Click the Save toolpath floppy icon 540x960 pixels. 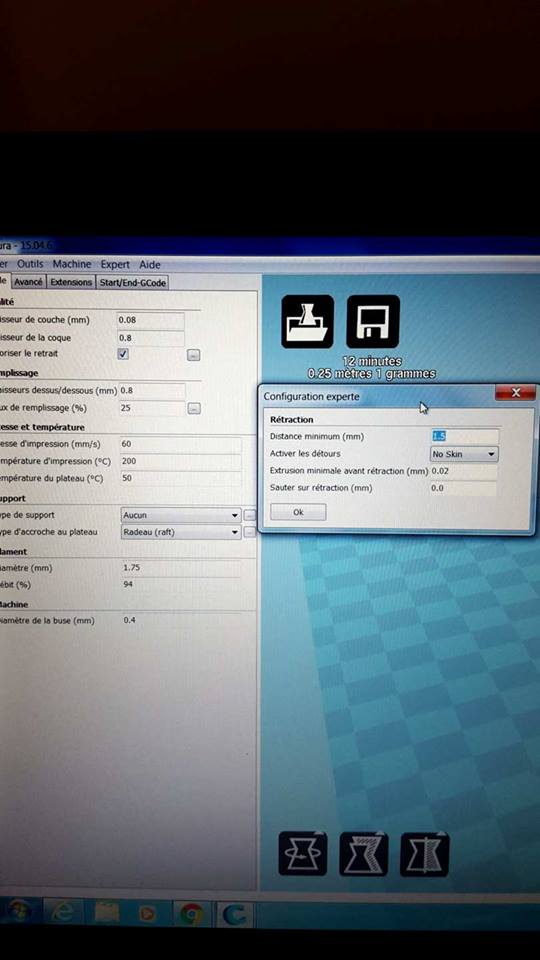tap(373, 321)
